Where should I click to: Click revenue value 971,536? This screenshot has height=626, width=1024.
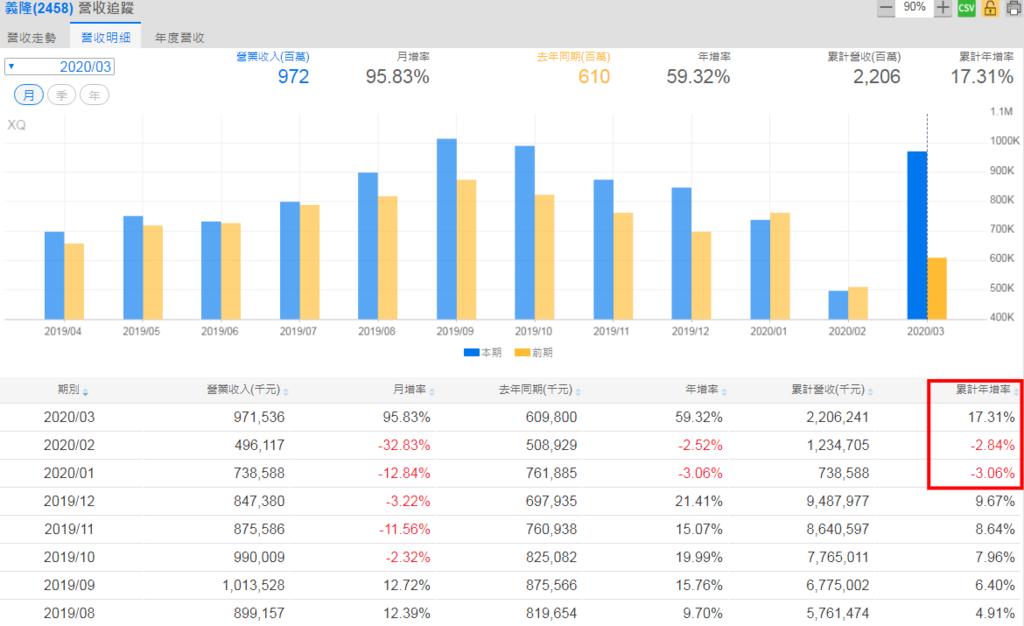(x=259, y=417)
